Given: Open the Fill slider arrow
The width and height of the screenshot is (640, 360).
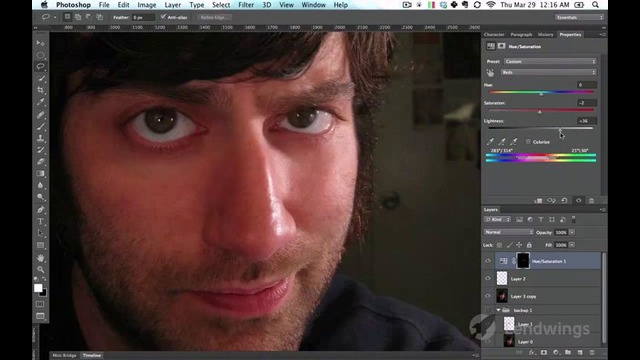Looking at the screenshot, I should click(572, 245).
